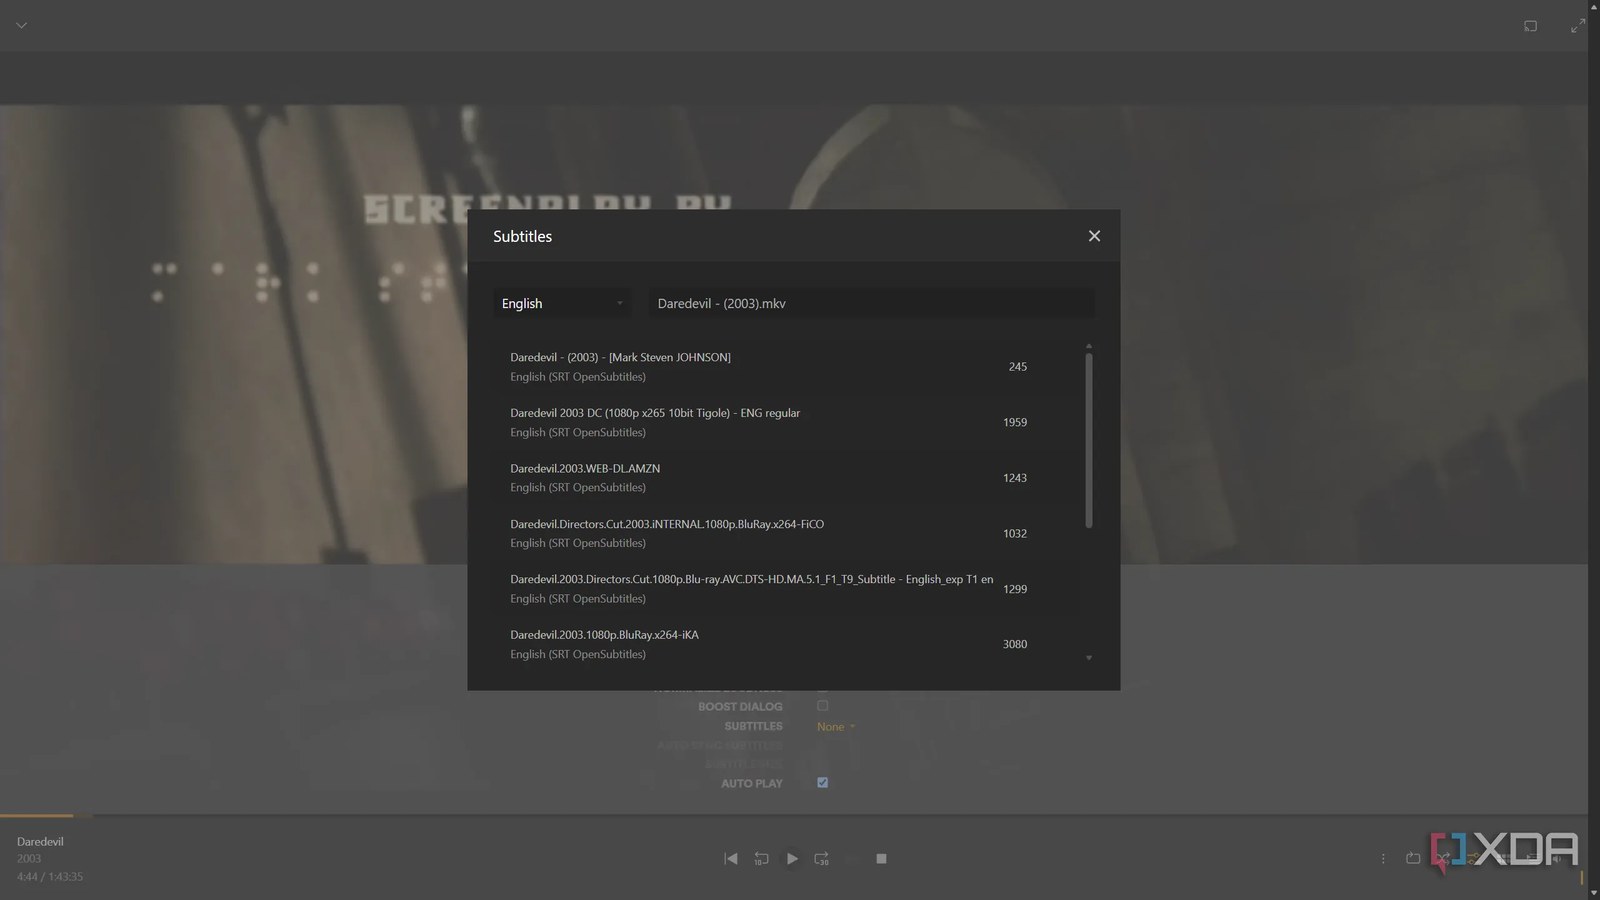Viewport: 1600px width, 900px height.
Task: Click the download count 1243
Action: click(1015, 478)
